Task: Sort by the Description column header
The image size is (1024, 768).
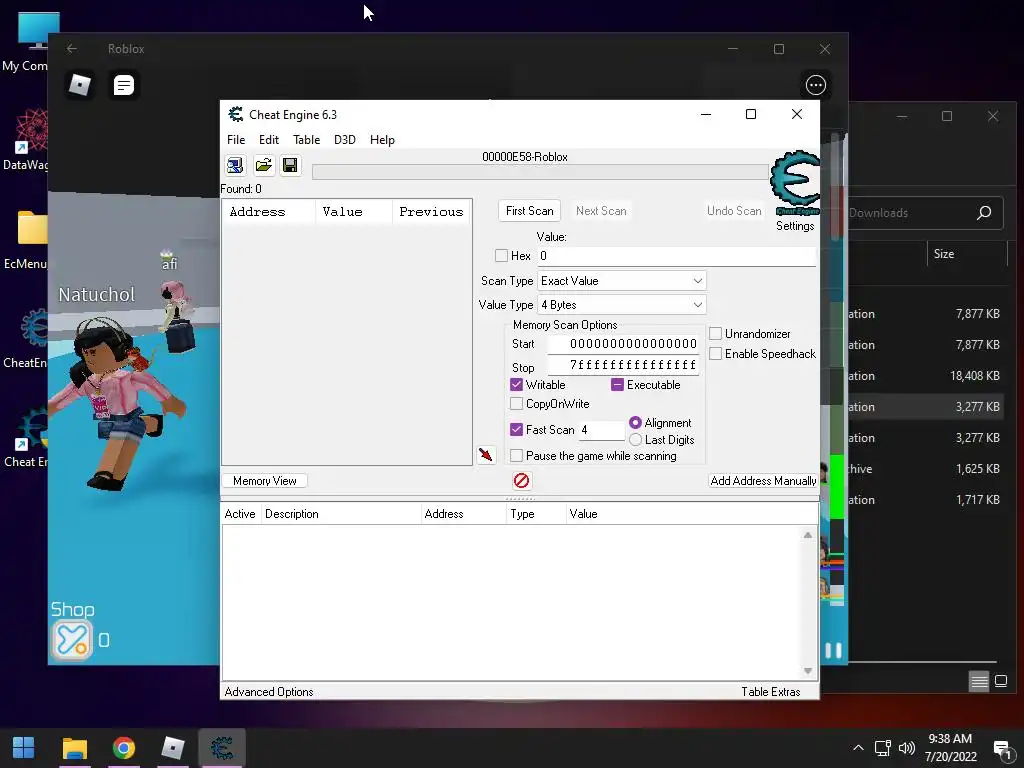Action: (x=342, y=514)
